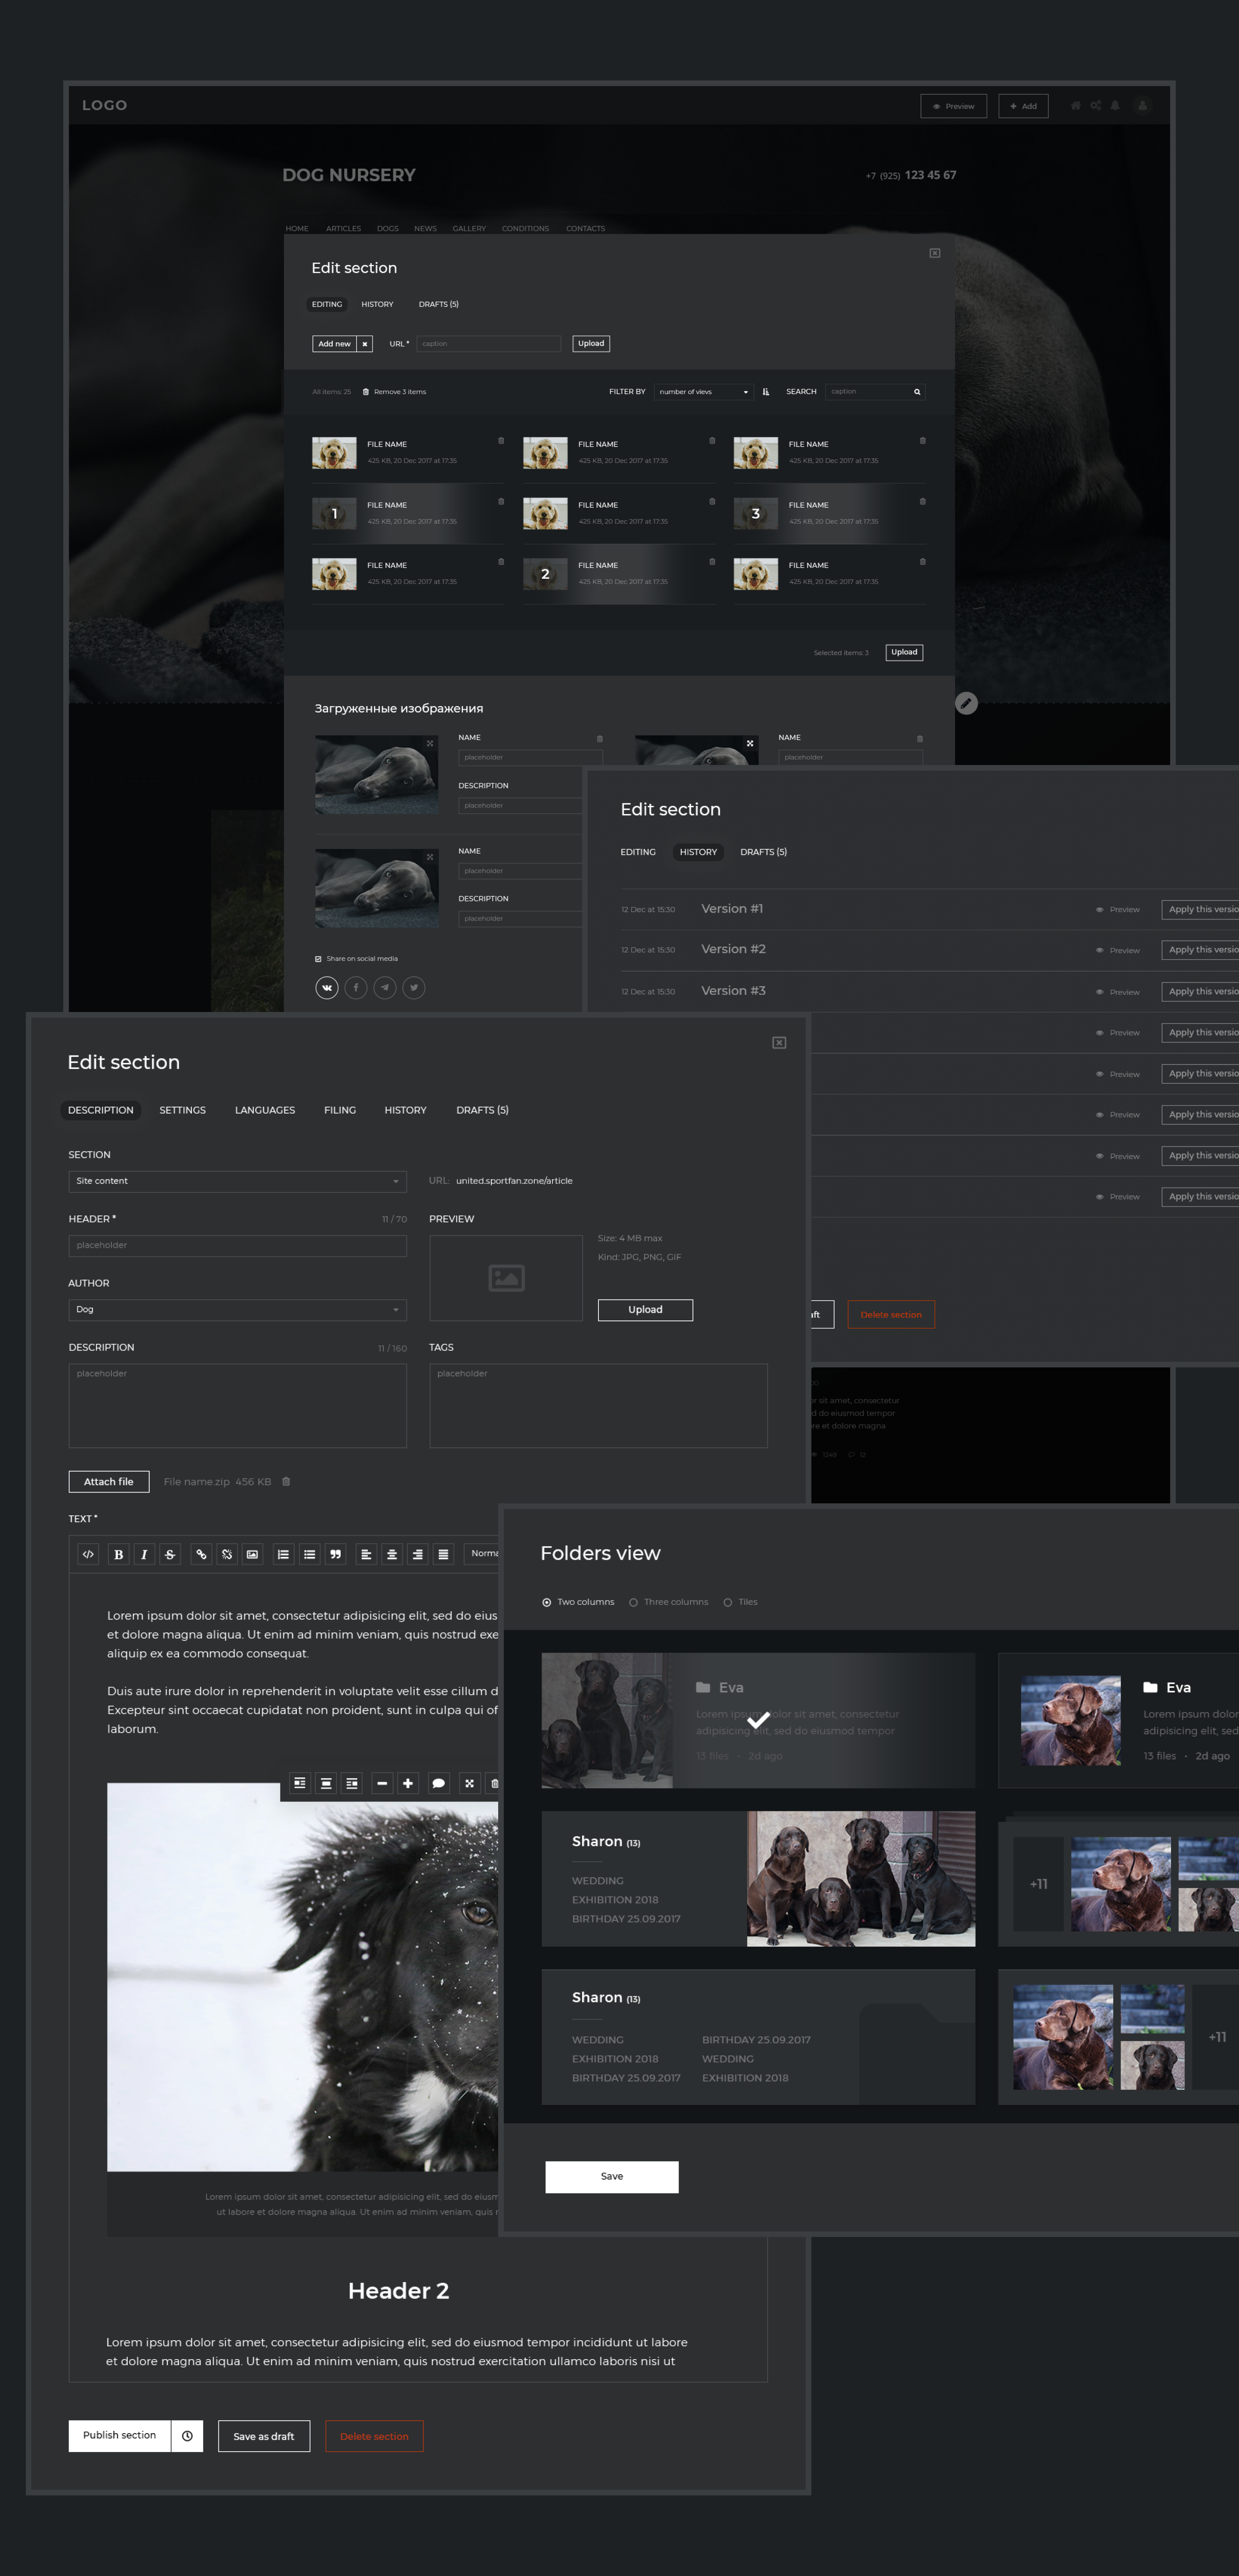Click the home icon in top bar
The height and width of the screenshot is (2576, 1239).
(x=1076, y=105)
